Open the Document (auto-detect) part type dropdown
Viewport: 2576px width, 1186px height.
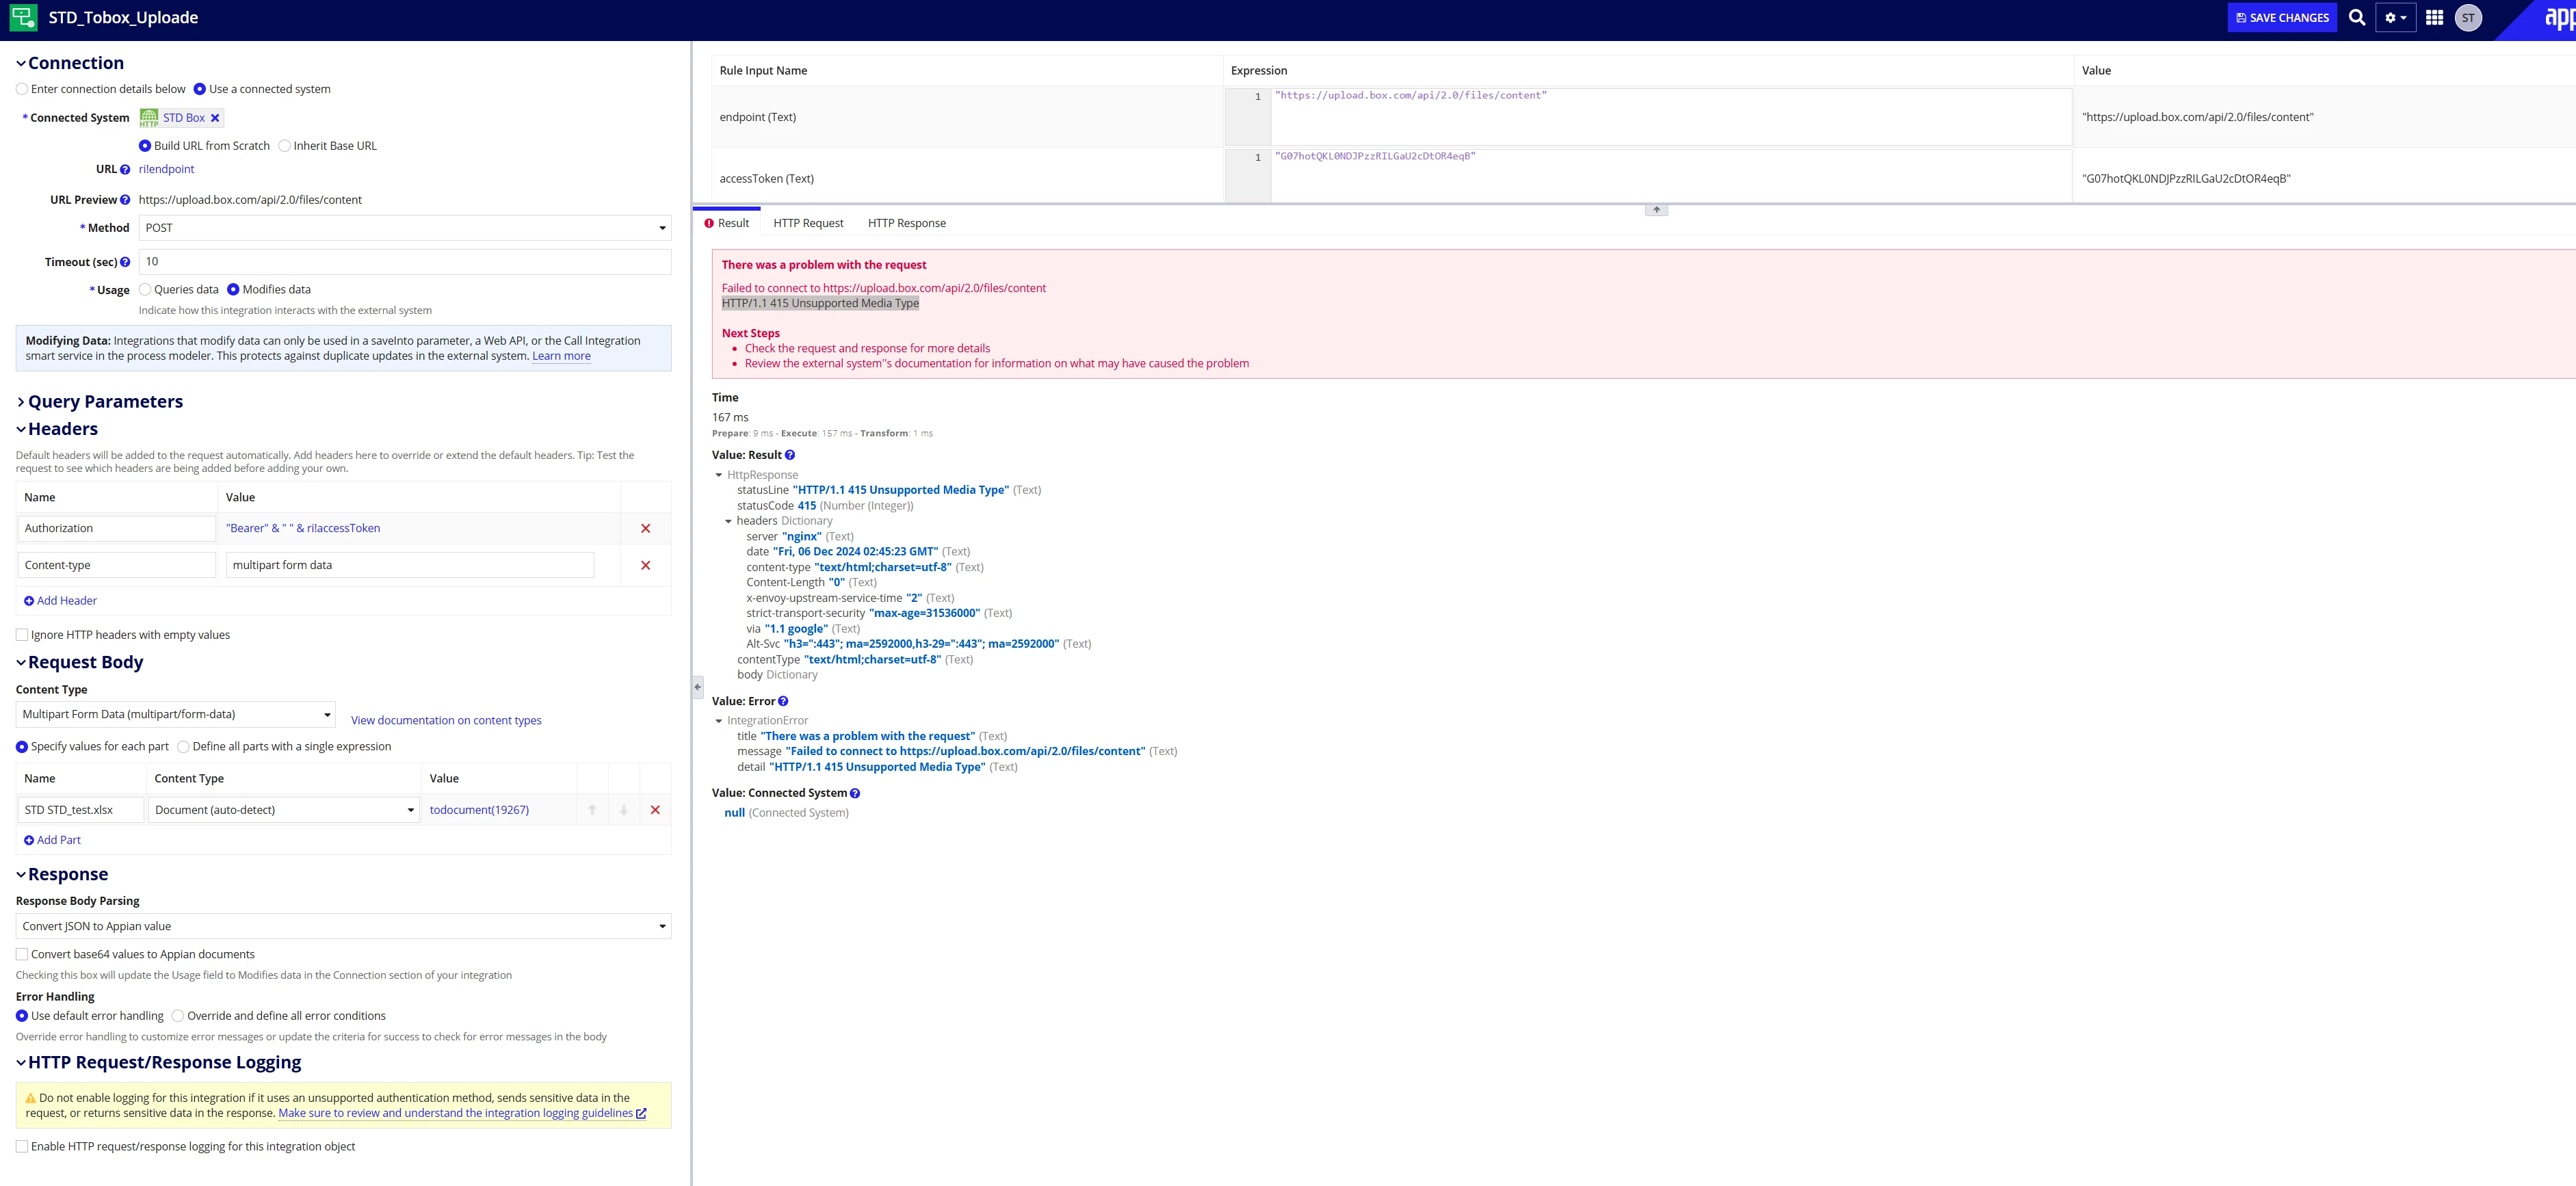click(x=284, y=810)
